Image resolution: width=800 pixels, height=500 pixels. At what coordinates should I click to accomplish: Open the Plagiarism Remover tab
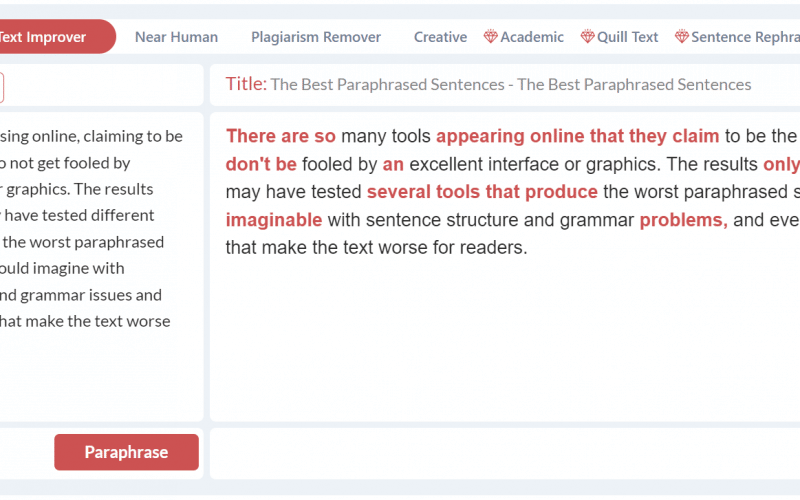click(316, 37)
